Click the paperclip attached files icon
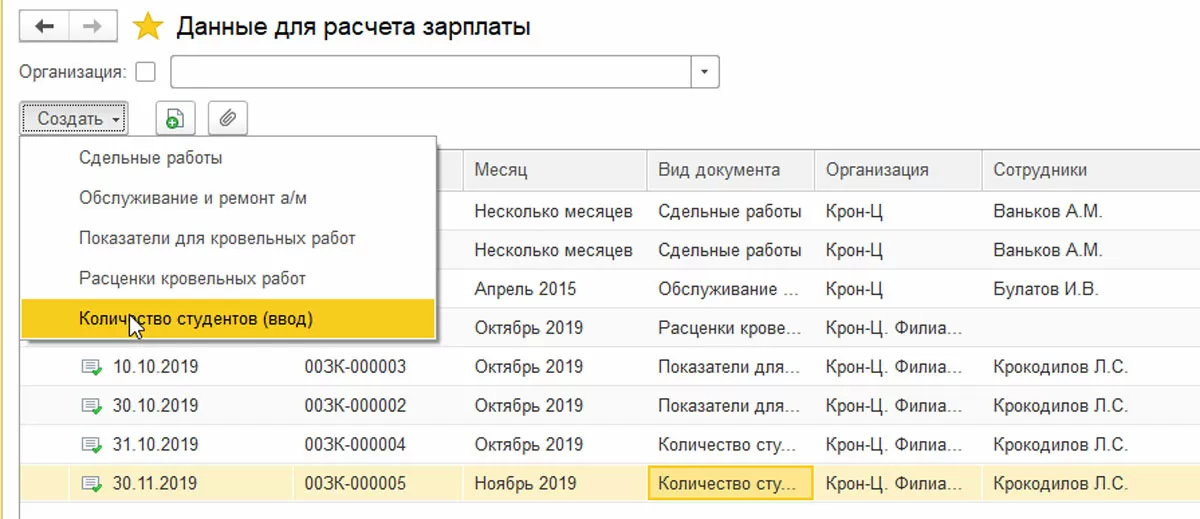 point(228,119)
